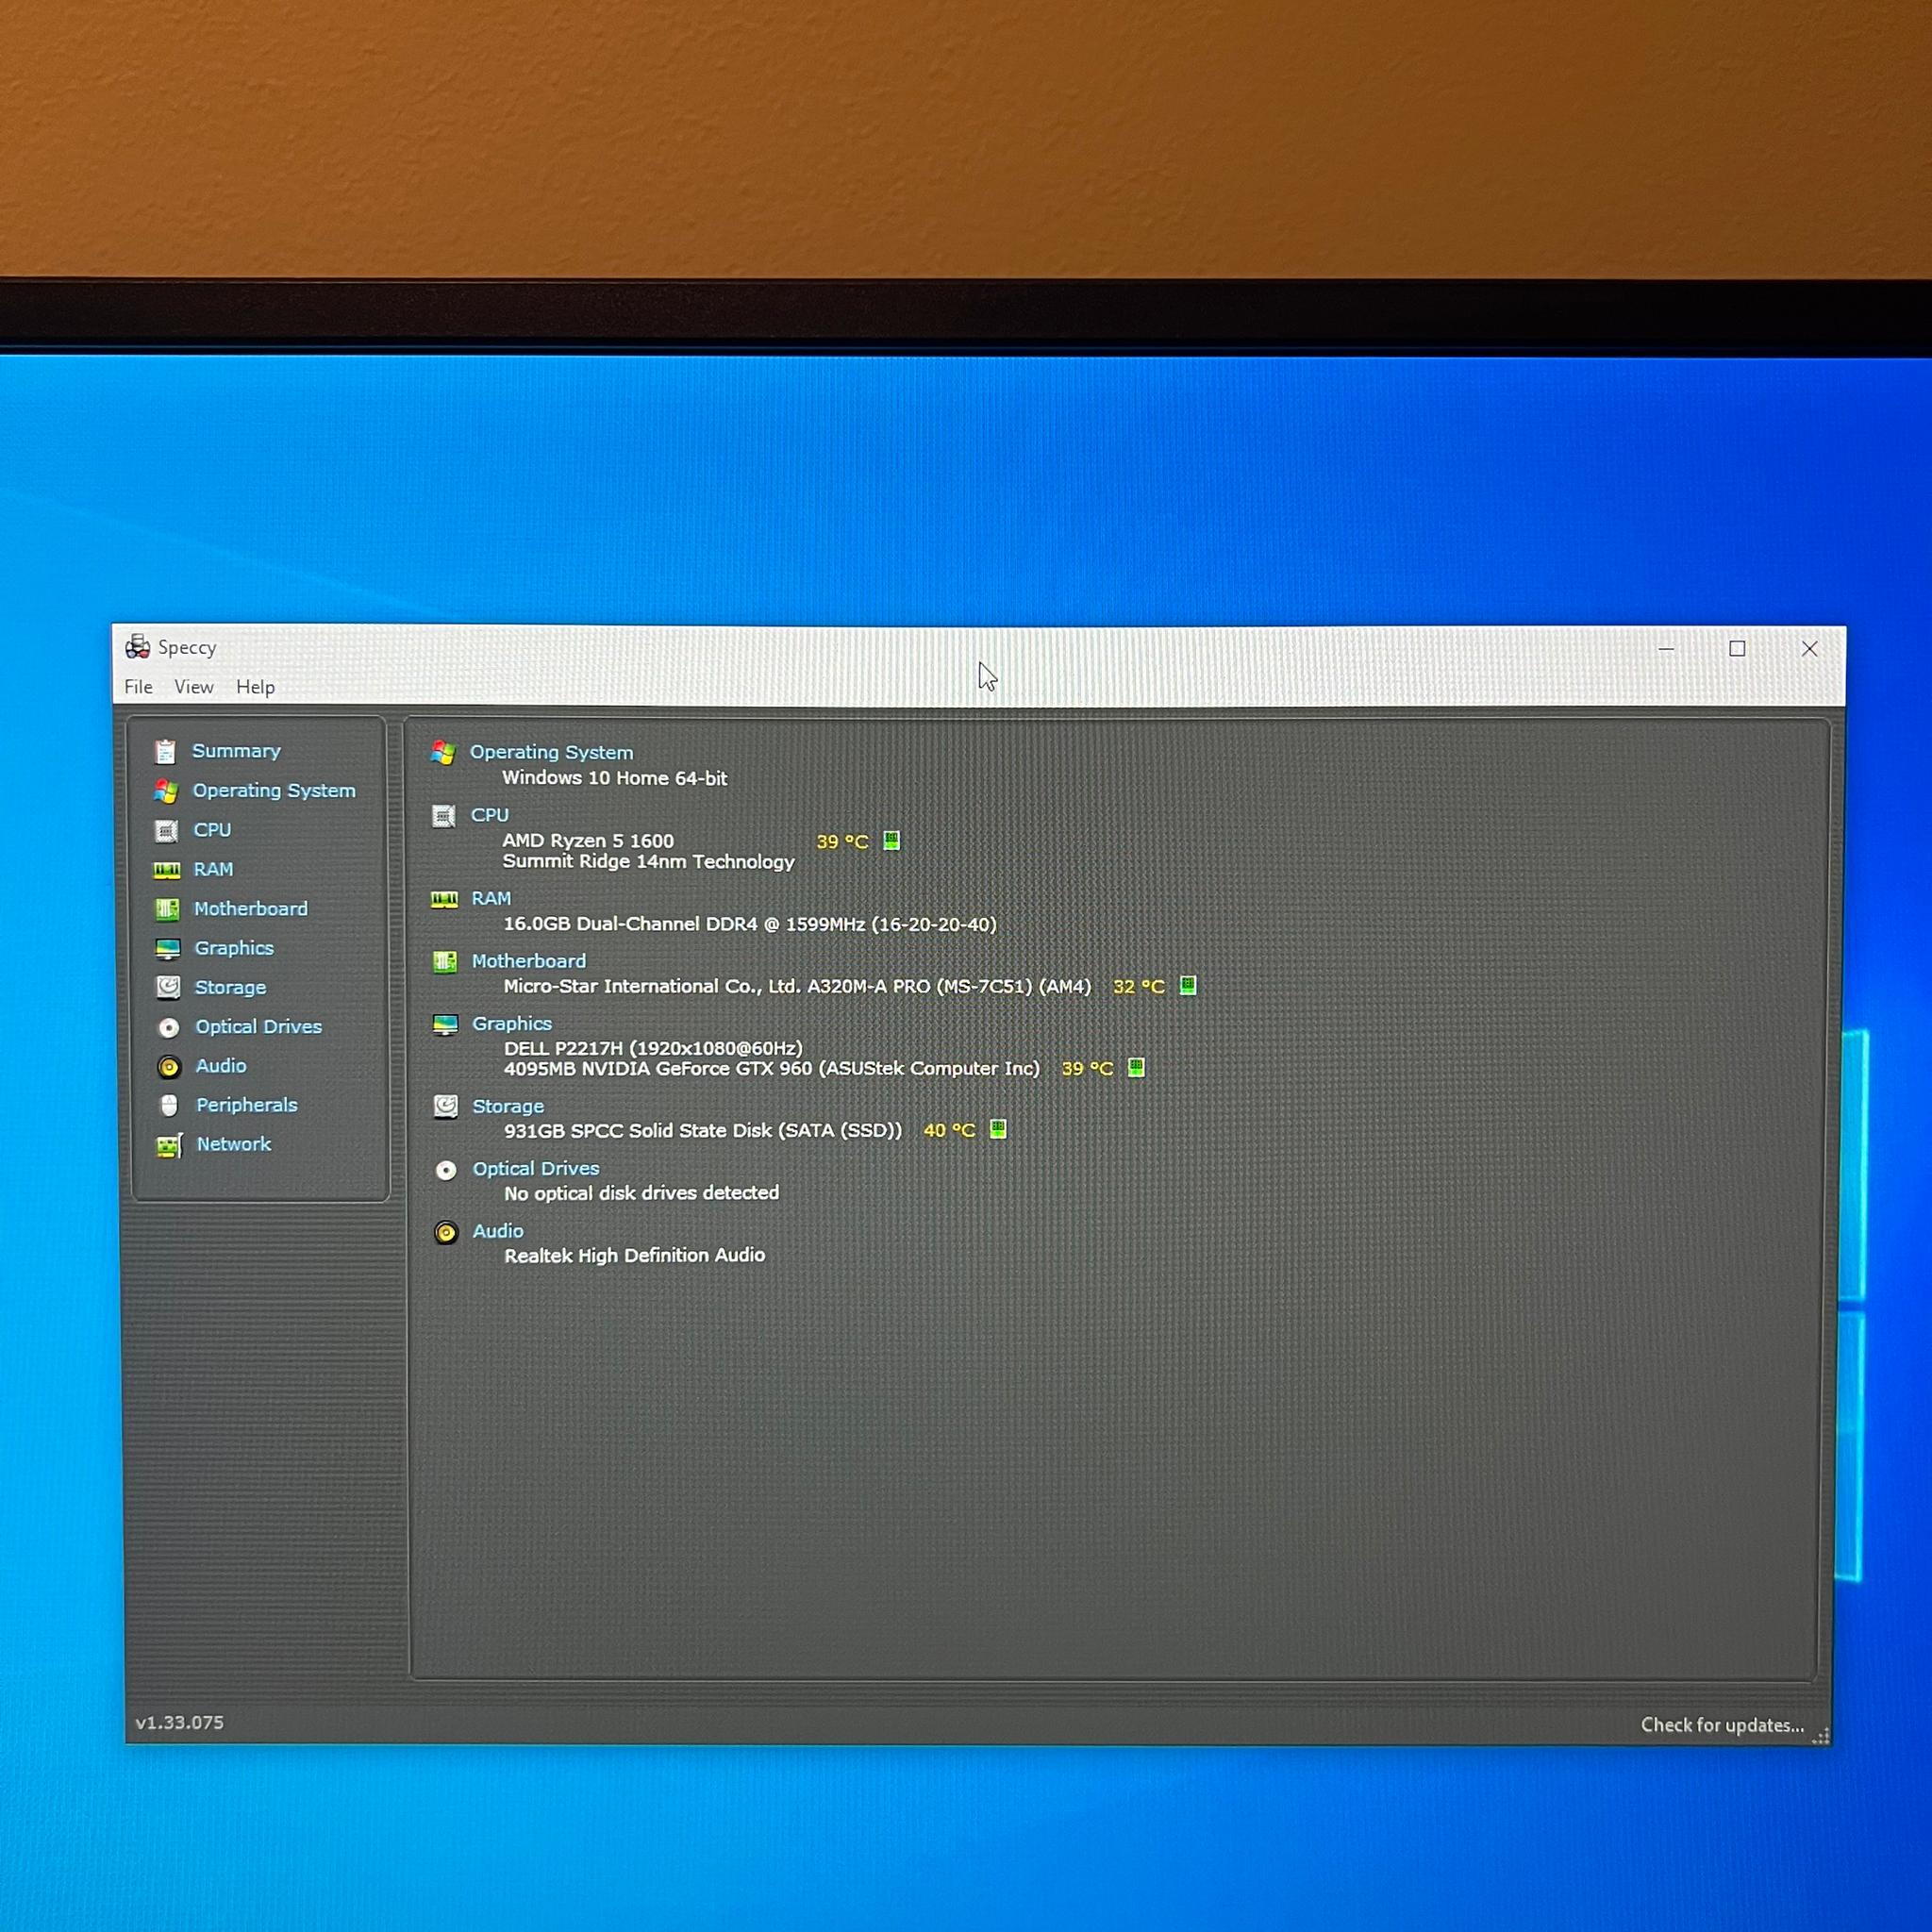Show Optical Drives from the sidebar

pos(259,1027)
